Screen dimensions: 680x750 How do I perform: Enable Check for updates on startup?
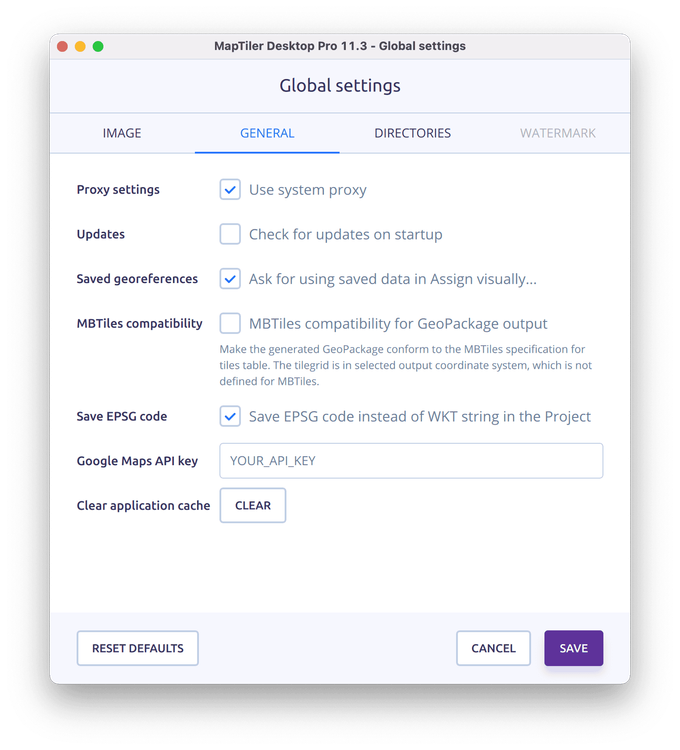pos(230,234)
